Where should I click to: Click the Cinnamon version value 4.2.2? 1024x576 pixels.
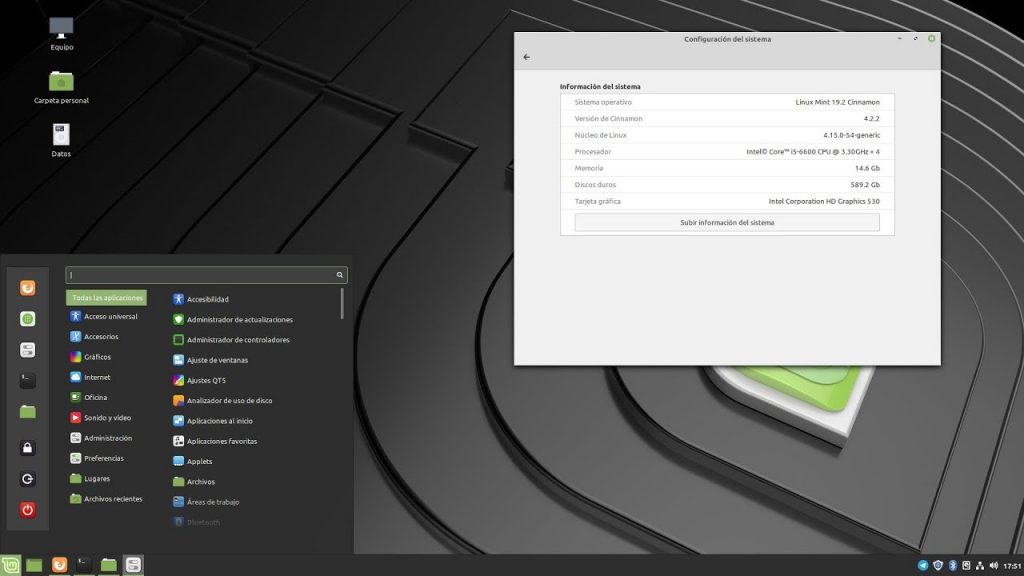[871, 119]
